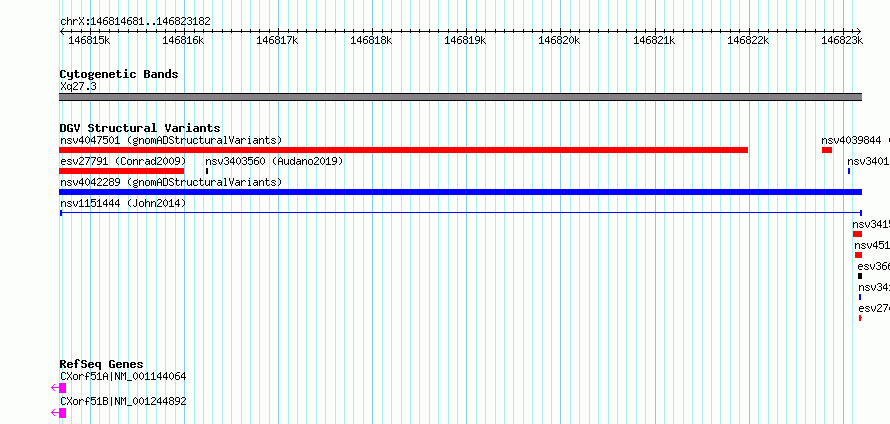Click the chrX:146814681..146823182 coordinates text

click(x=135, y=21)
